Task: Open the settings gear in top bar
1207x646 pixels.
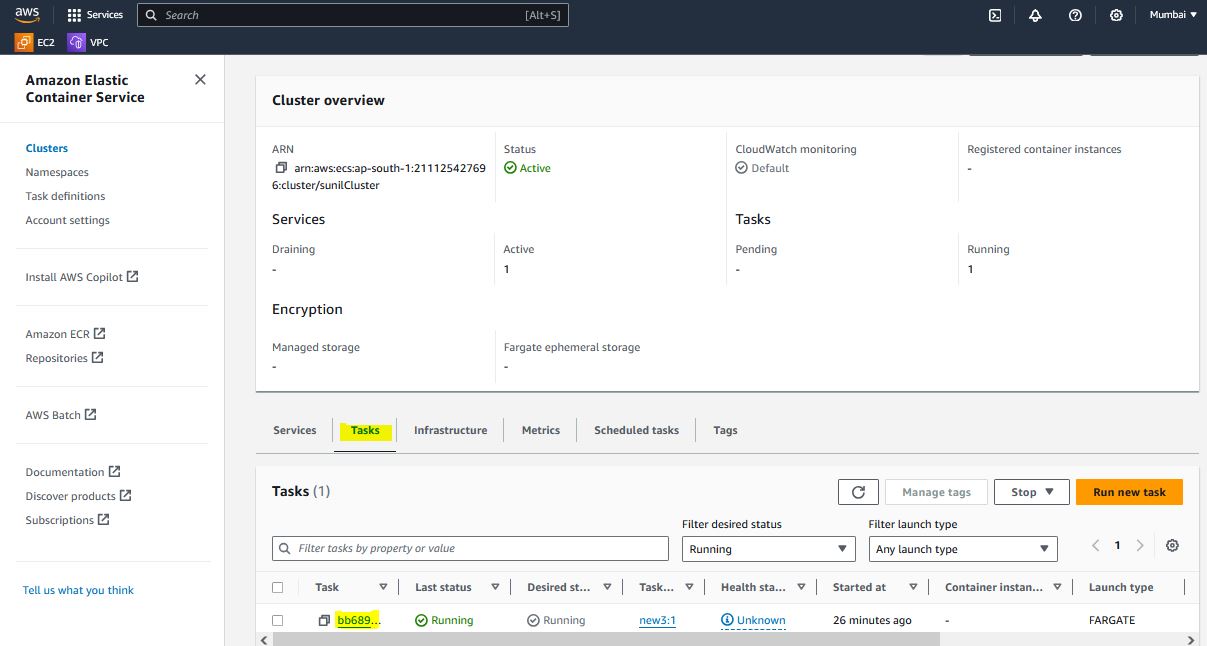Action: [x=1116, y=15]
